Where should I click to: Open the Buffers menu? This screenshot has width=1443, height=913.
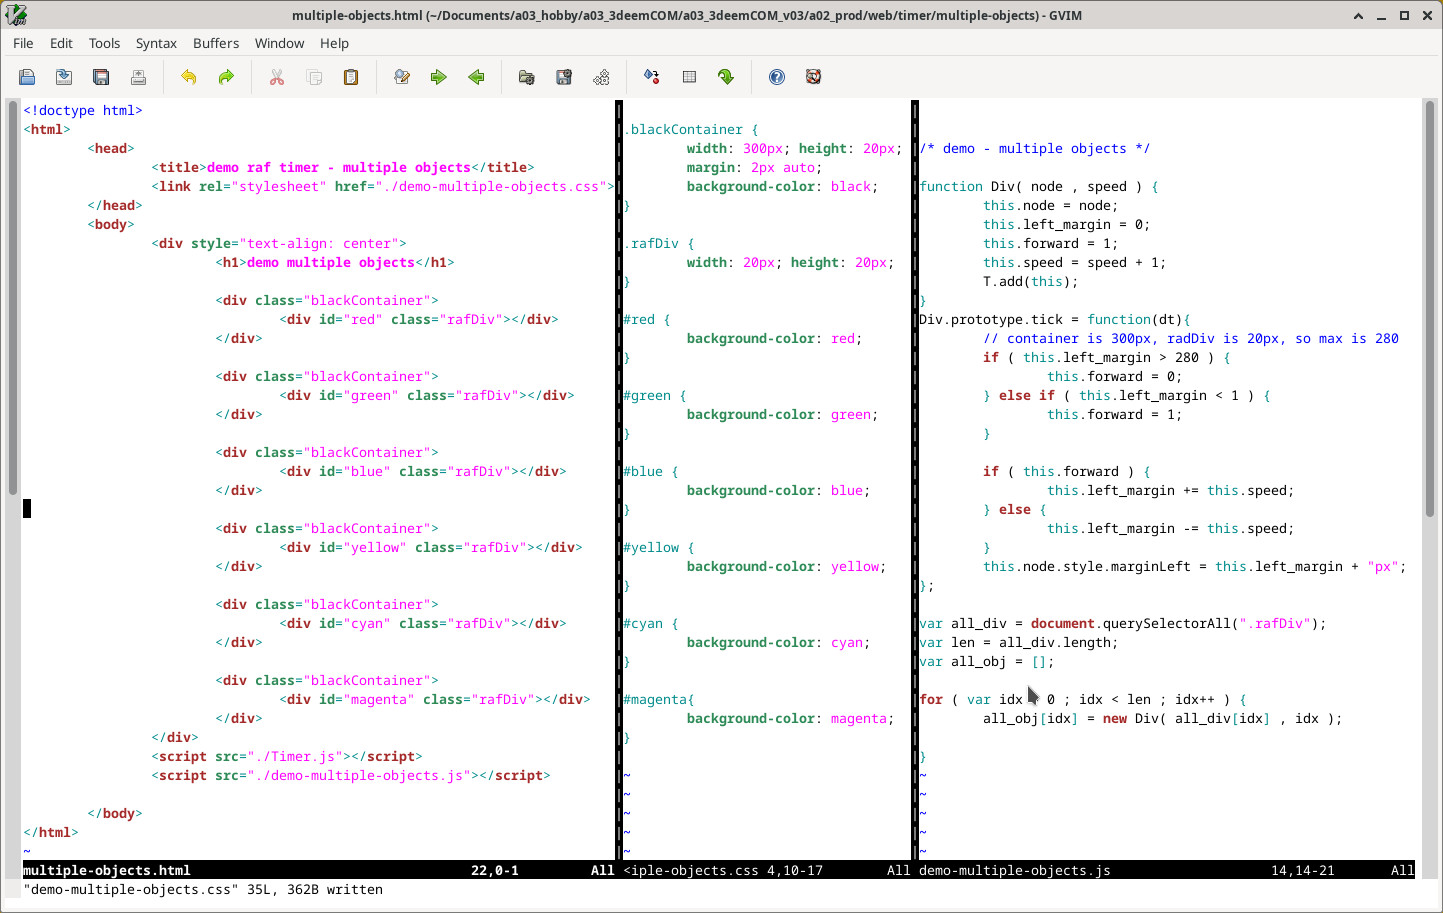[216, 43]
